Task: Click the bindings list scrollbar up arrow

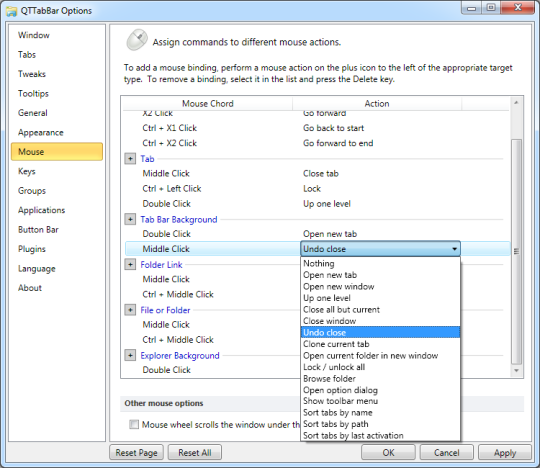Action: coord(516,103)
